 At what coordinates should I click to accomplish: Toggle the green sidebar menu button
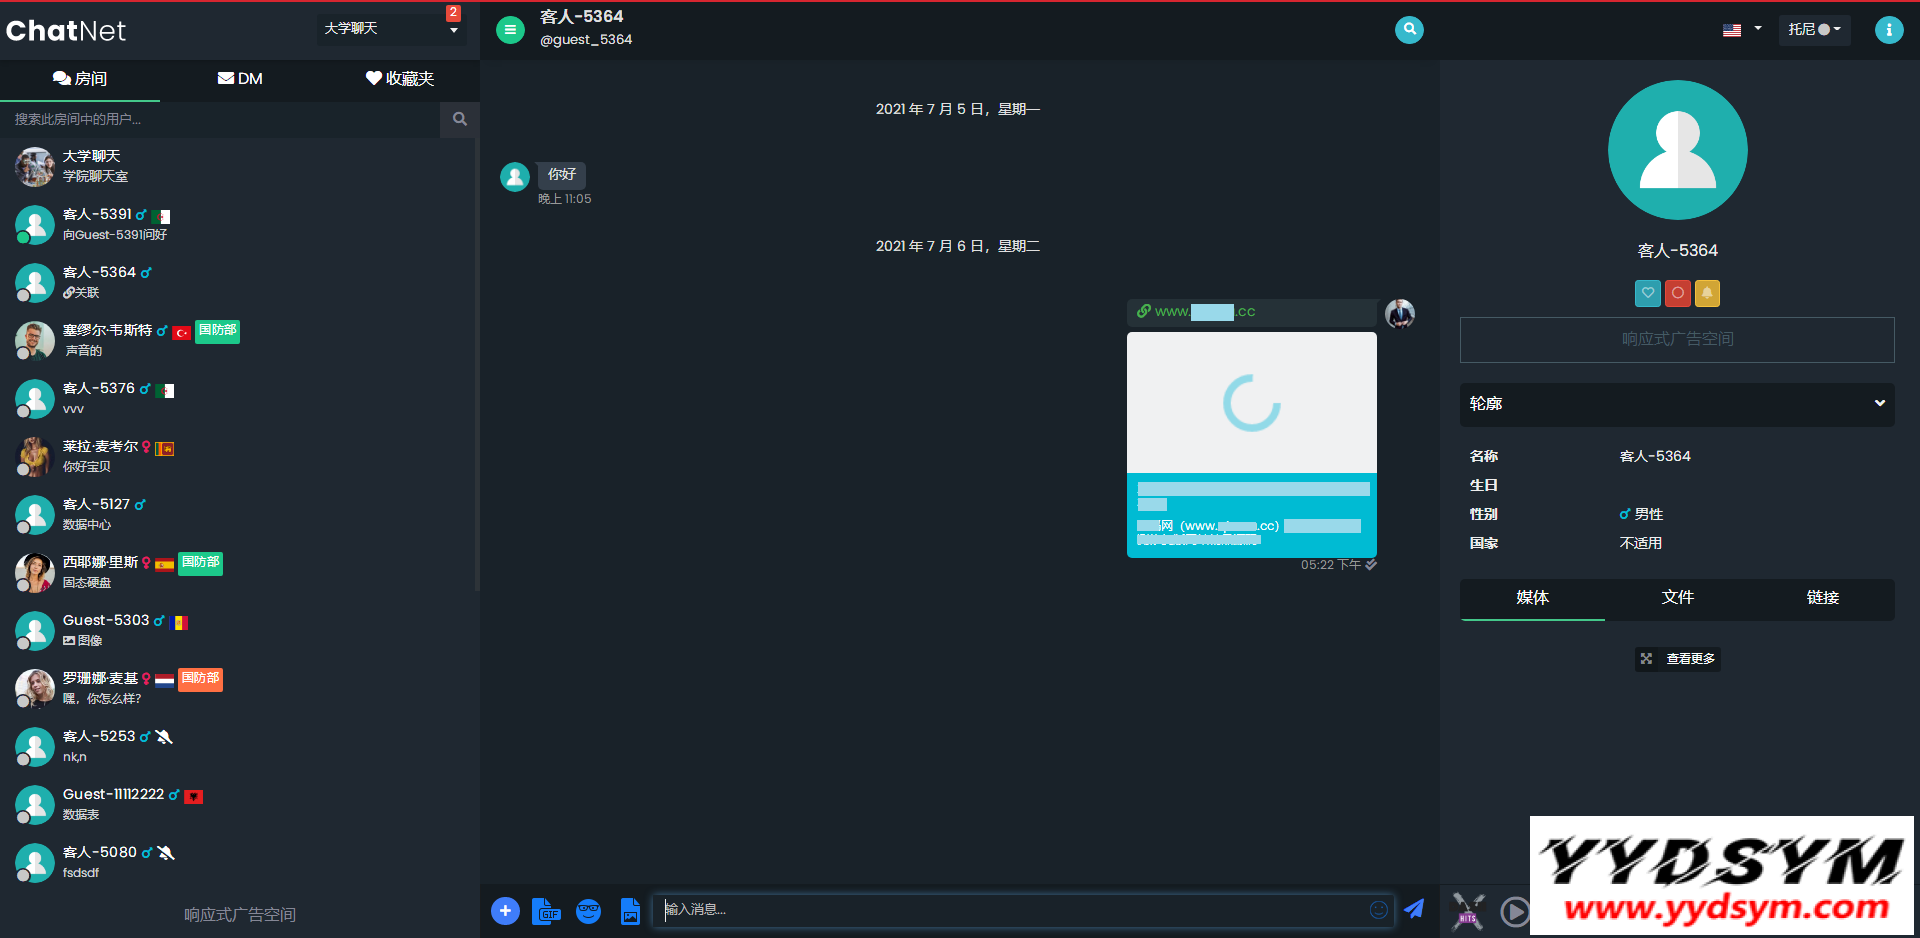(x=510, y=30)
